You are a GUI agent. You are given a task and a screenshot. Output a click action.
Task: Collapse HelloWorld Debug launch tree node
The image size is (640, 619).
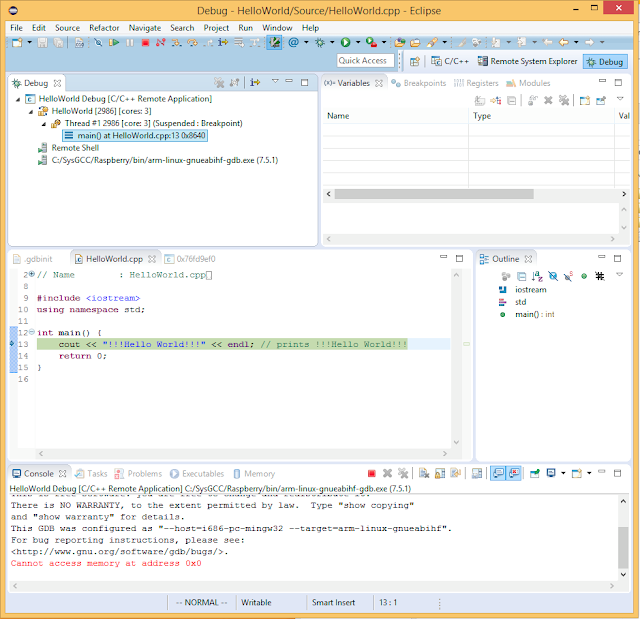point(18,99)
